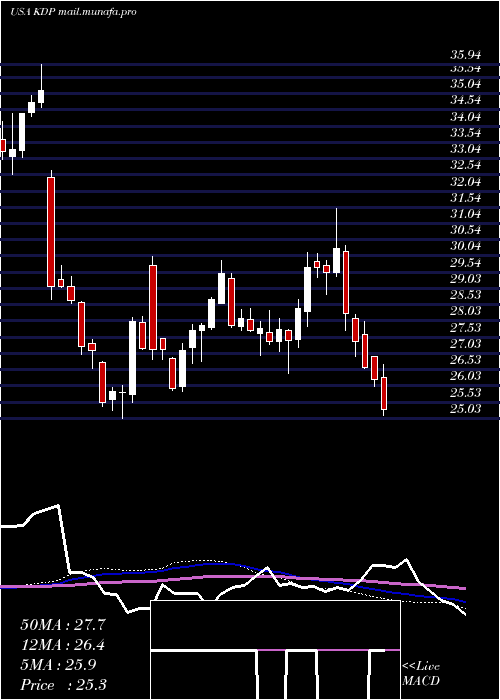This screenshot has width=500, height=700.
Task: Click the USA KDP mail.munafa.pro title text
Action: tap(73, 12)
